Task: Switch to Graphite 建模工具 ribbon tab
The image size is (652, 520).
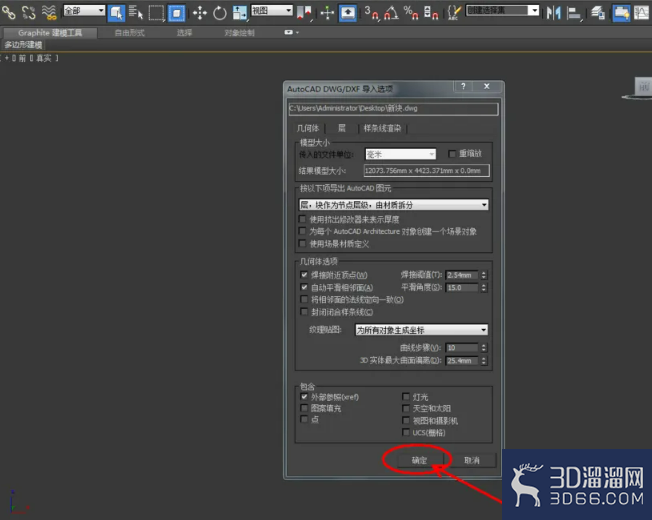Action: pyautogui.click(x=50, y=33)
